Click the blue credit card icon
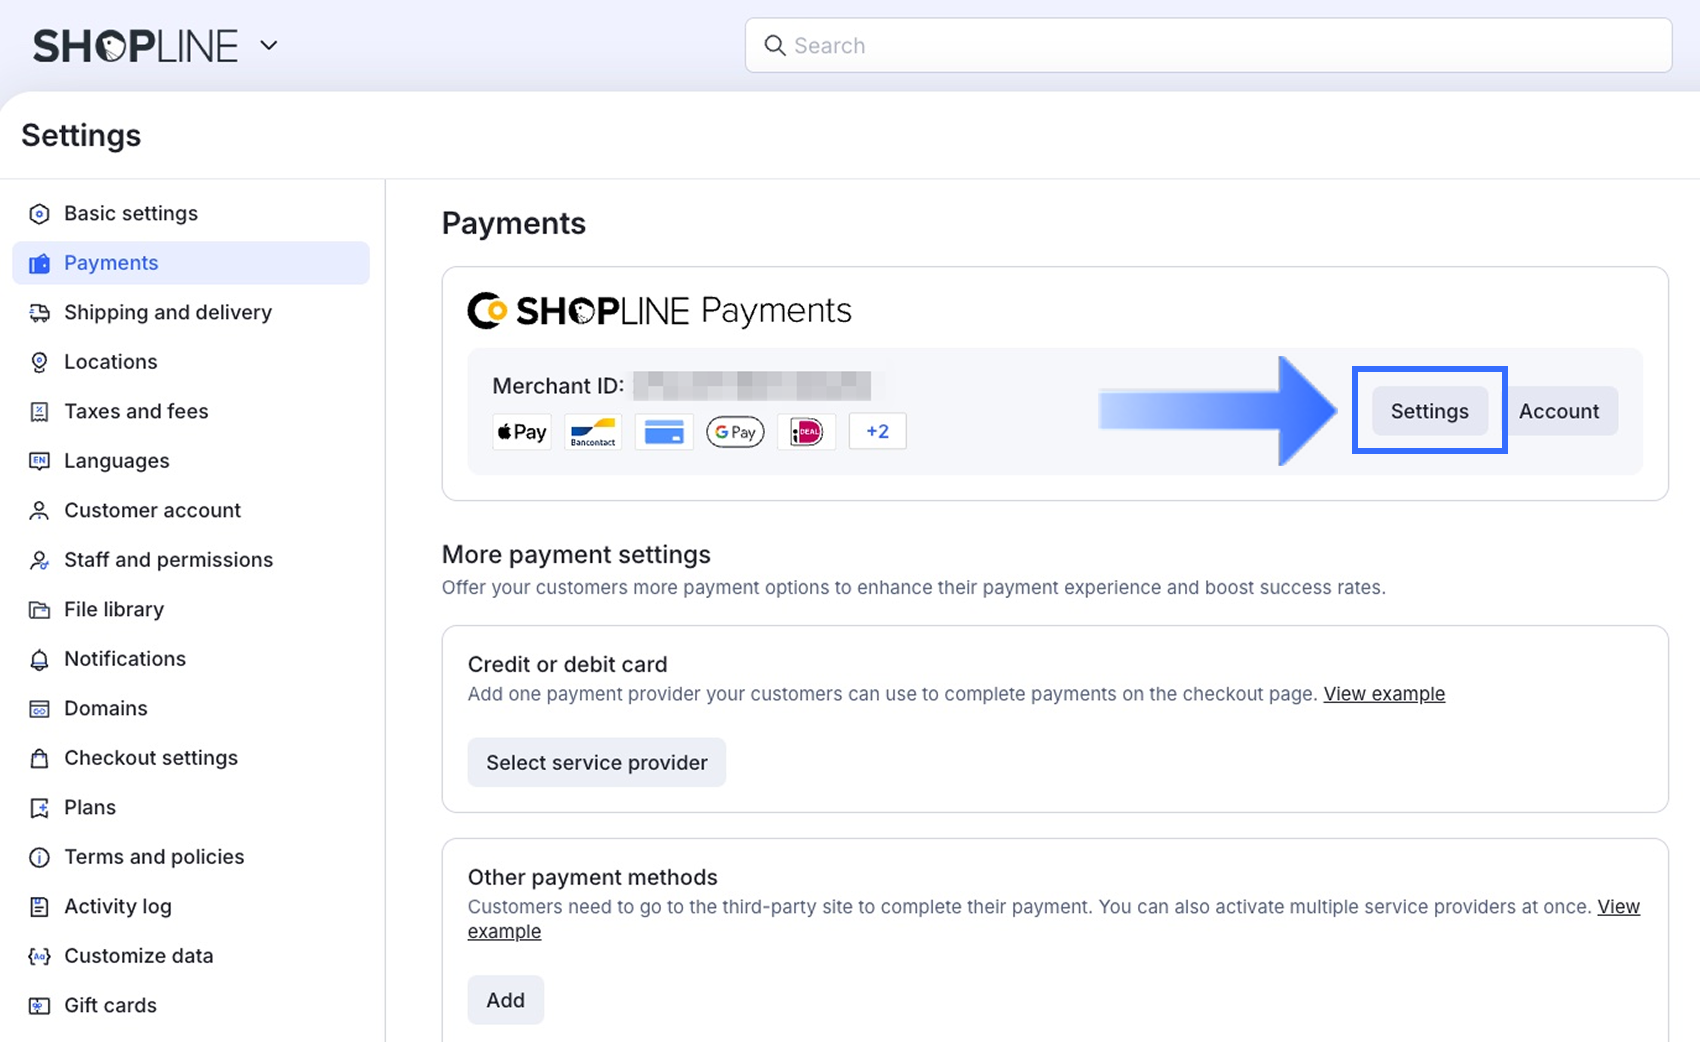Viewport: 1700px width, 1042px height. tap(664, 432)
